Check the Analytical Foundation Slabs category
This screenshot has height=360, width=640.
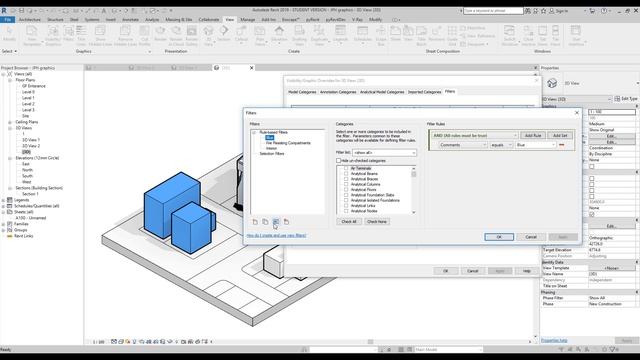click(346, 195)
